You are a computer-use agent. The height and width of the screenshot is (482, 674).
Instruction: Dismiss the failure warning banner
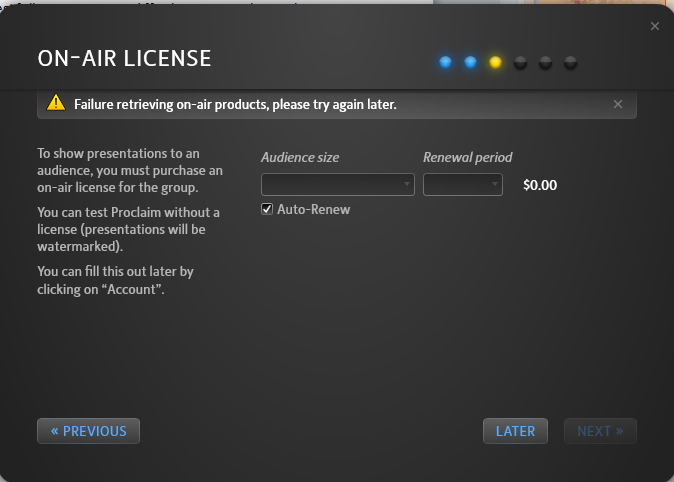coord(618,104)
